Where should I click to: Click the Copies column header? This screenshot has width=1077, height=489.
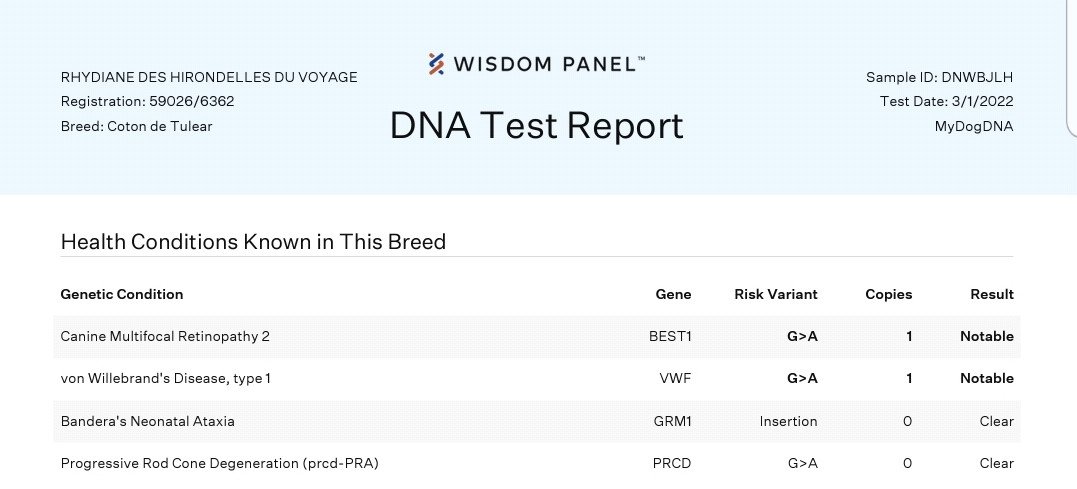(889, 294)
